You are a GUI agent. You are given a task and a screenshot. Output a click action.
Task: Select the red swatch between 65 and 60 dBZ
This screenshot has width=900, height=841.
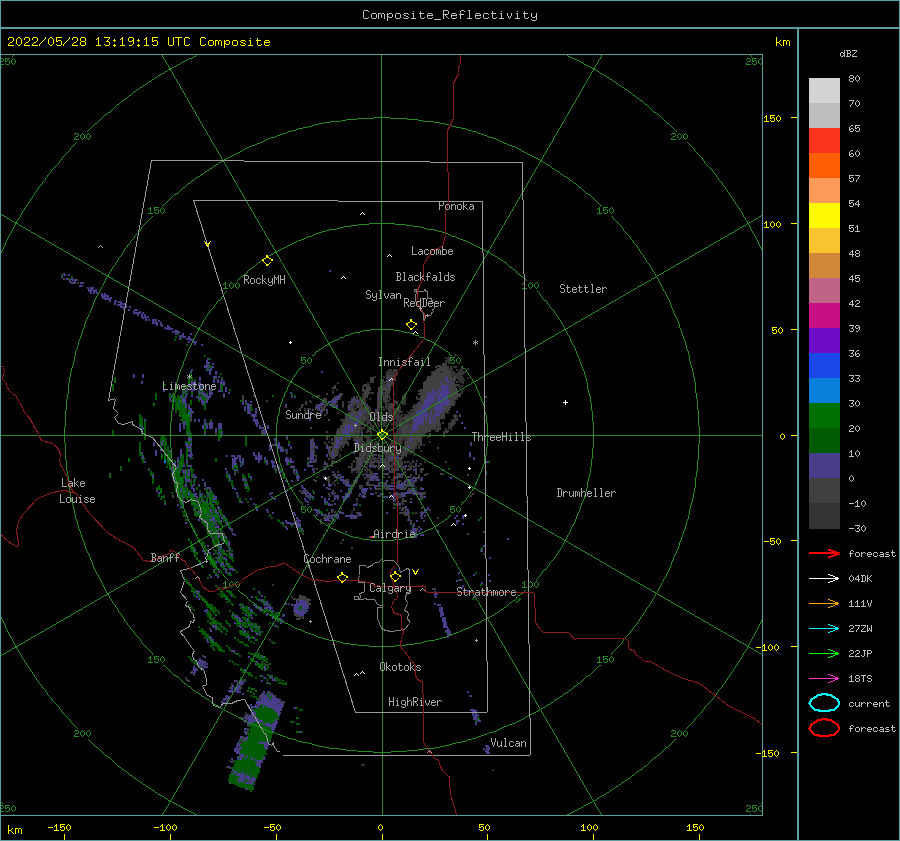pos(824,141)
